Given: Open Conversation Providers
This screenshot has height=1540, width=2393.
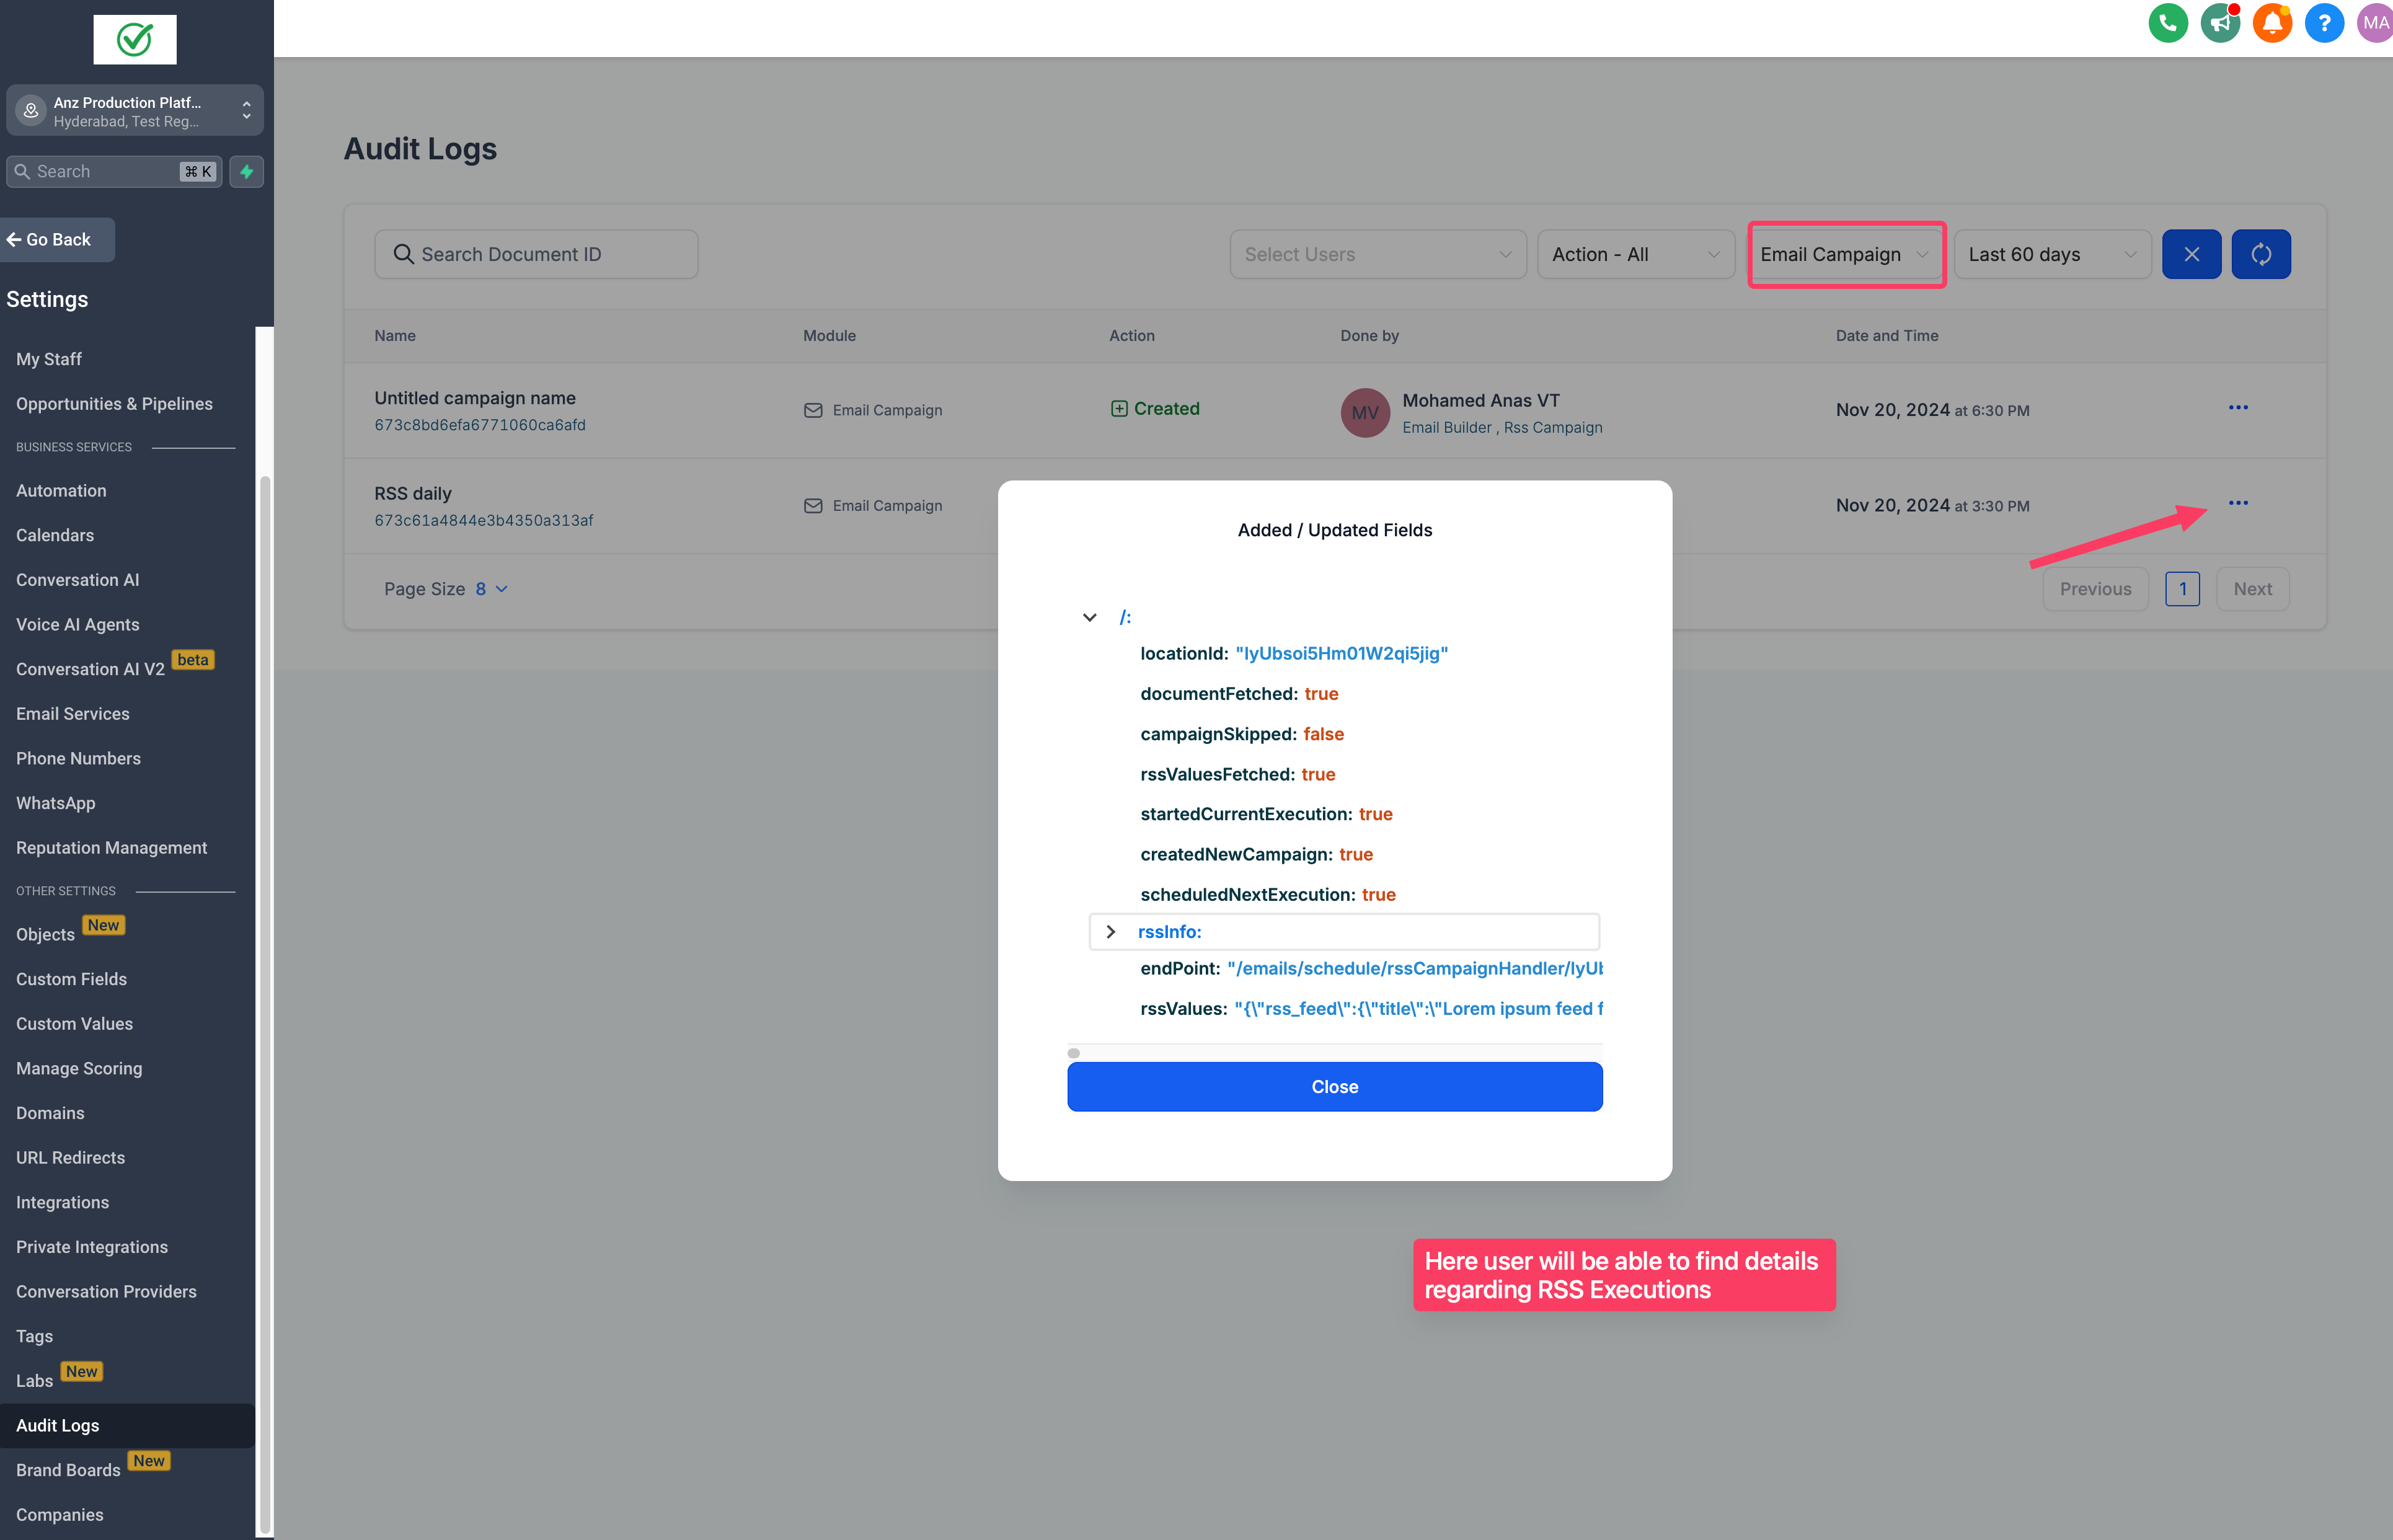Looking at the screenshot, I should pyautogui.click(x=106, y=1292).
